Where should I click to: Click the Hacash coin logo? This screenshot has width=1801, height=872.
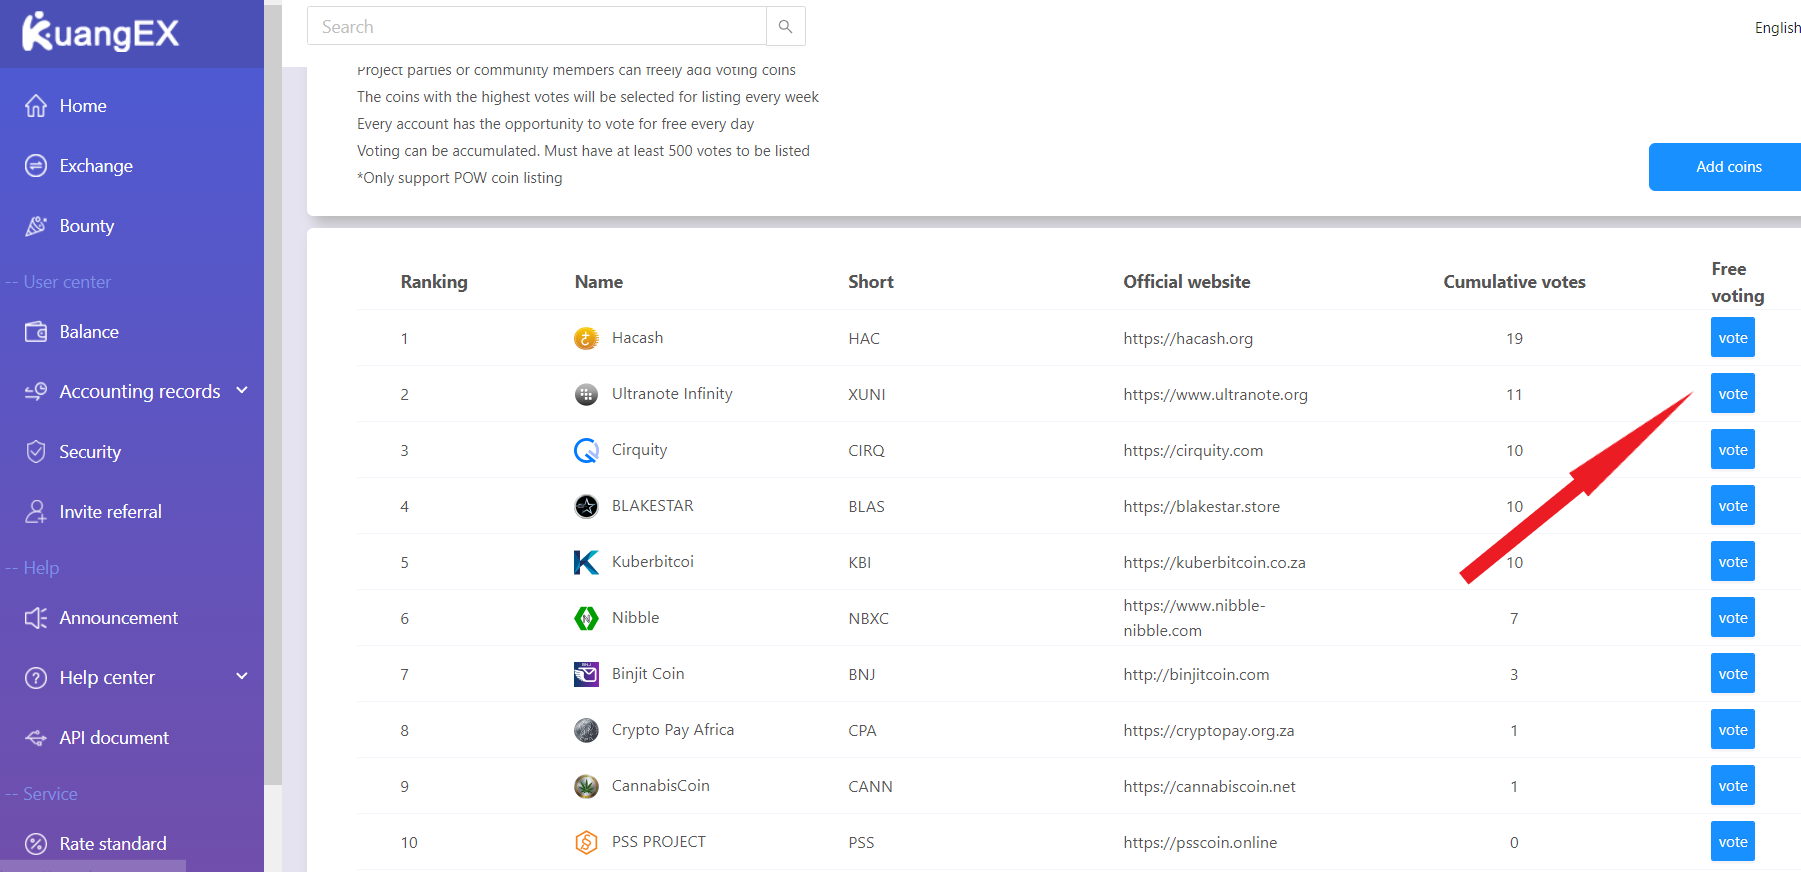(586, 338)
